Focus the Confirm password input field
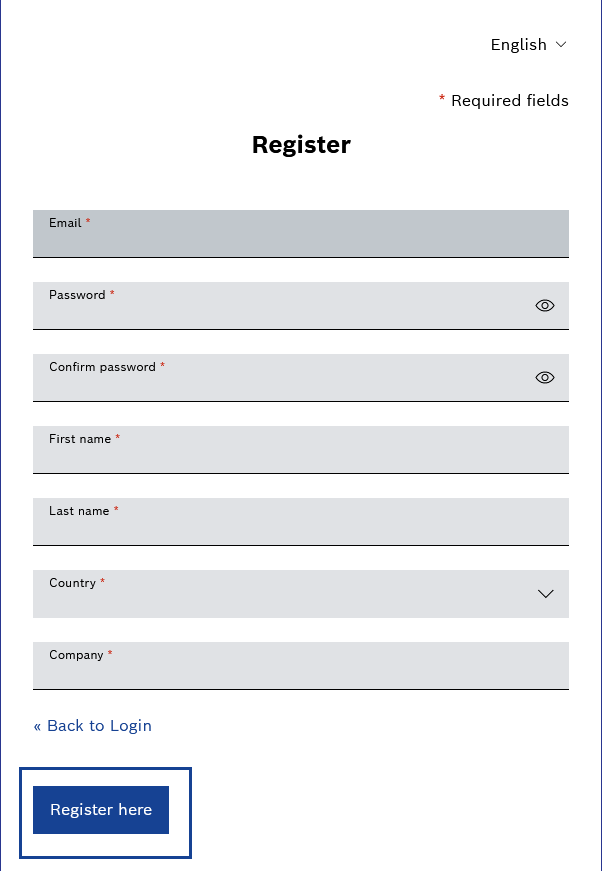Viewport: 602px width, 871px height. pos(301,378)
